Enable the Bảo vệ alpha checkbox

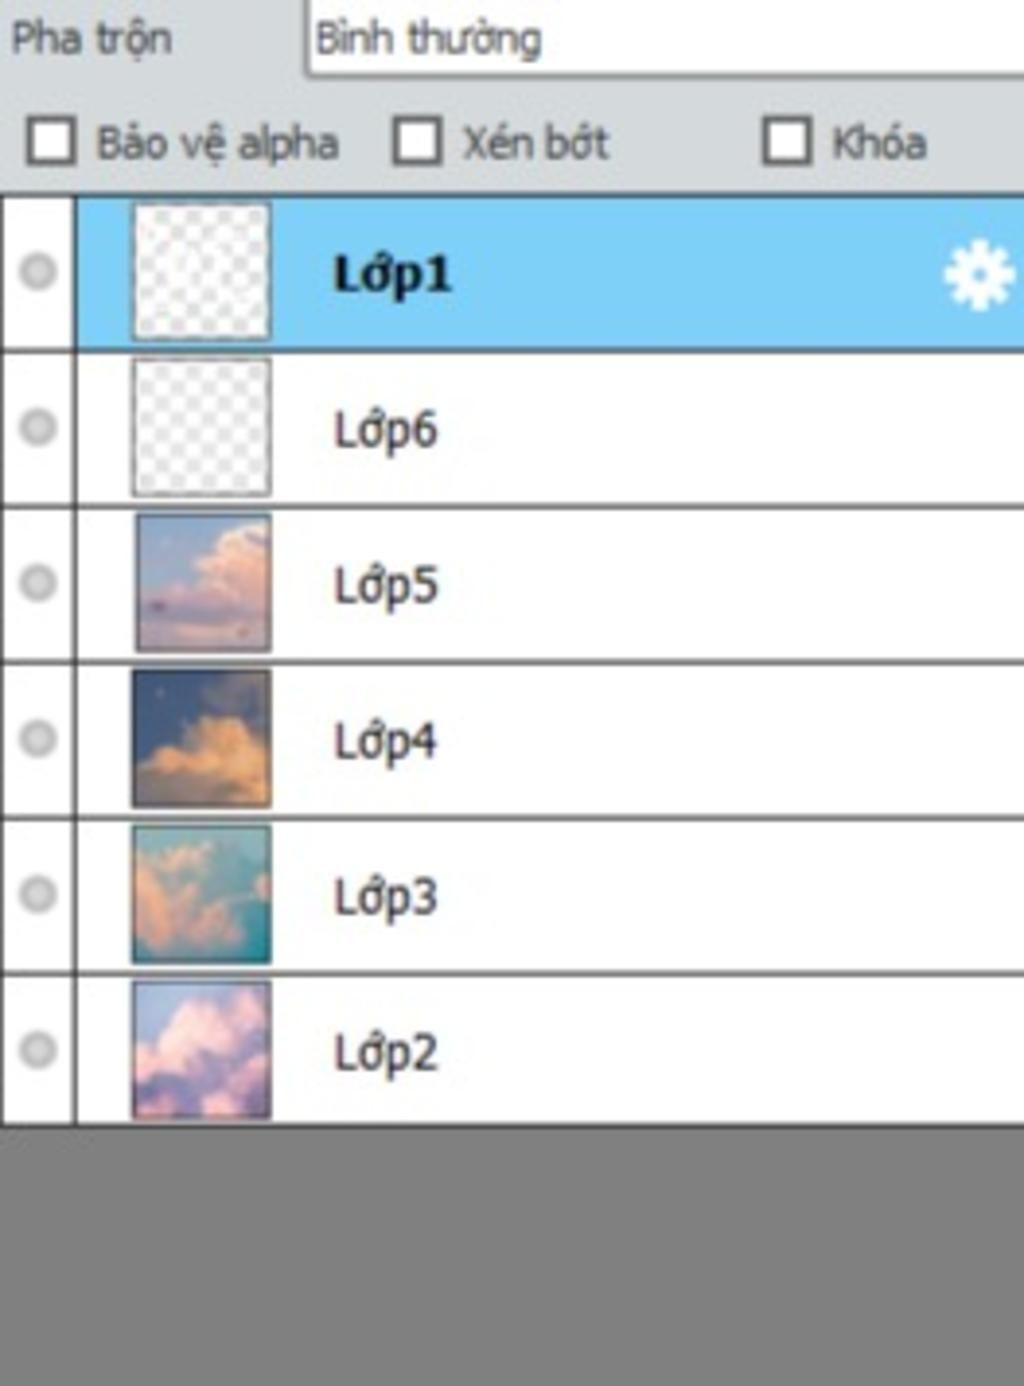pos(51,141)
